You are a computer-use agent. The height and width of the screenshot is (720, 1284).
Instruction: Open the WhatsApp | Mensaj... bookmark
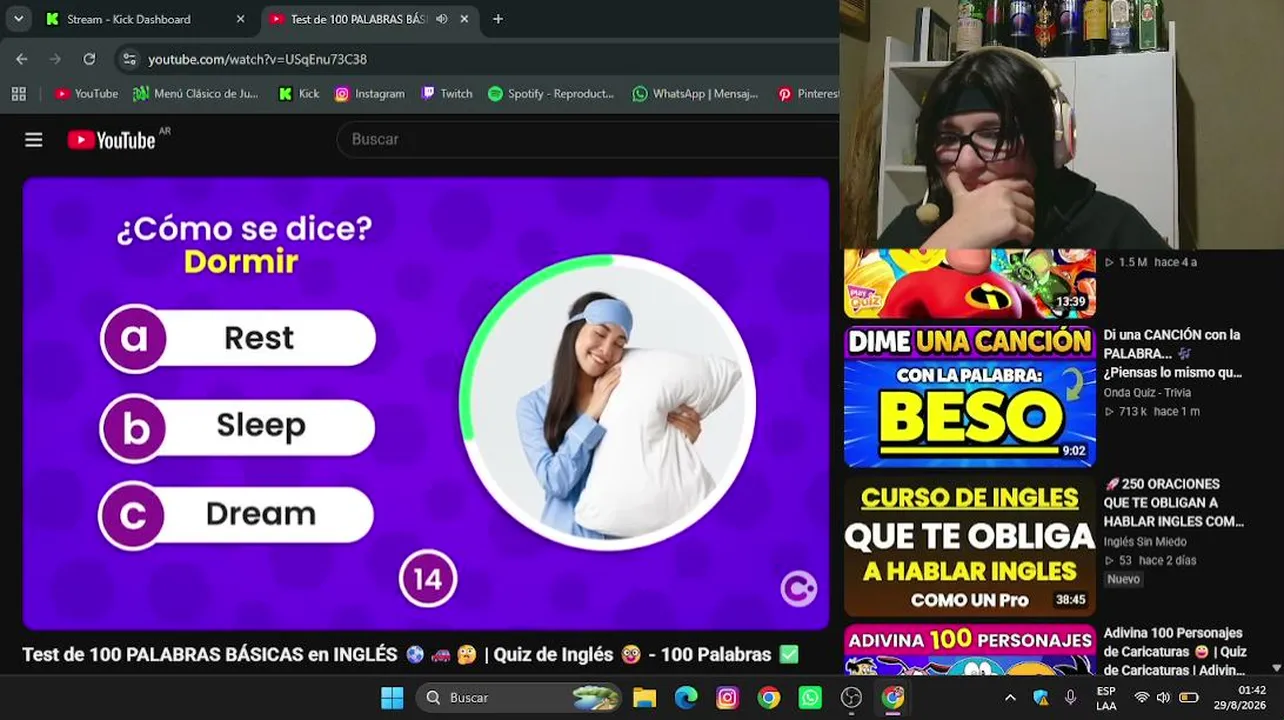[x=695, y=93]
